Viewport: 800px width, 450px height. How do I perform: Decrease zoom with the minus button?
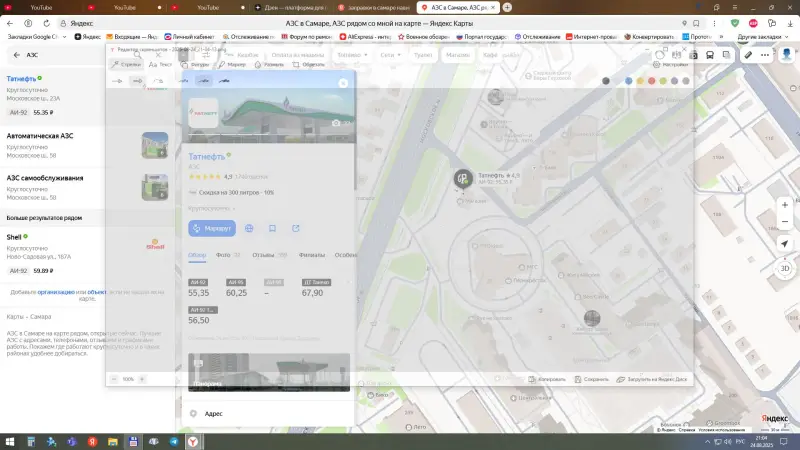(x=114, y=379)
